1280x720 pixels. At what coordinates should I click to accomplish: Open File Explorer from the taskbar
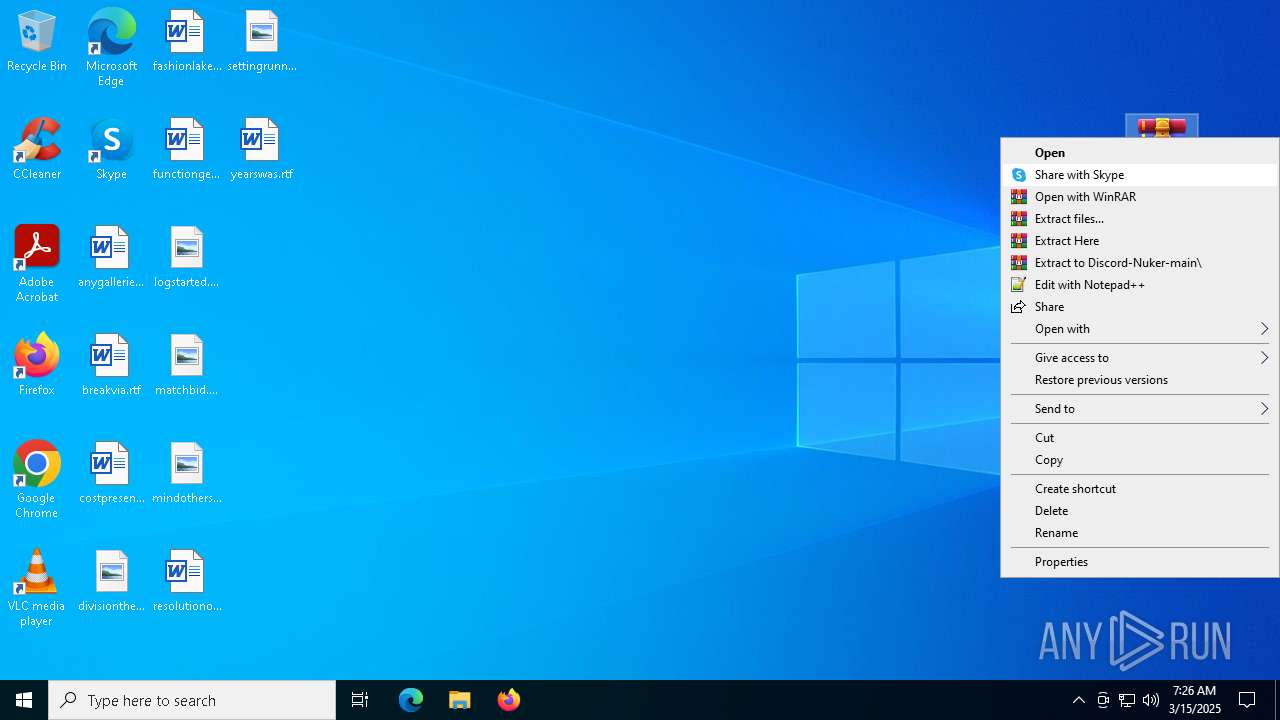(x=460, y=700)
